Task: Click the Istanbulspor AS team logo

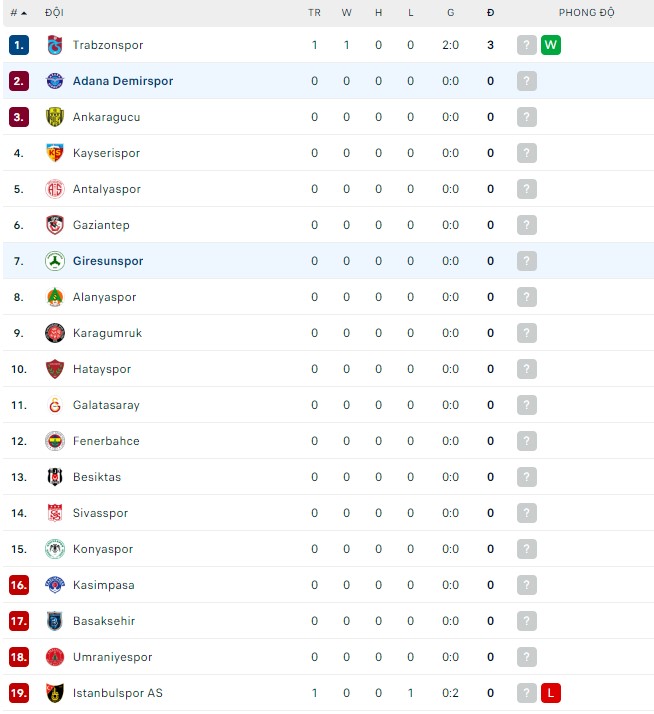Action: tap(54, 693)
